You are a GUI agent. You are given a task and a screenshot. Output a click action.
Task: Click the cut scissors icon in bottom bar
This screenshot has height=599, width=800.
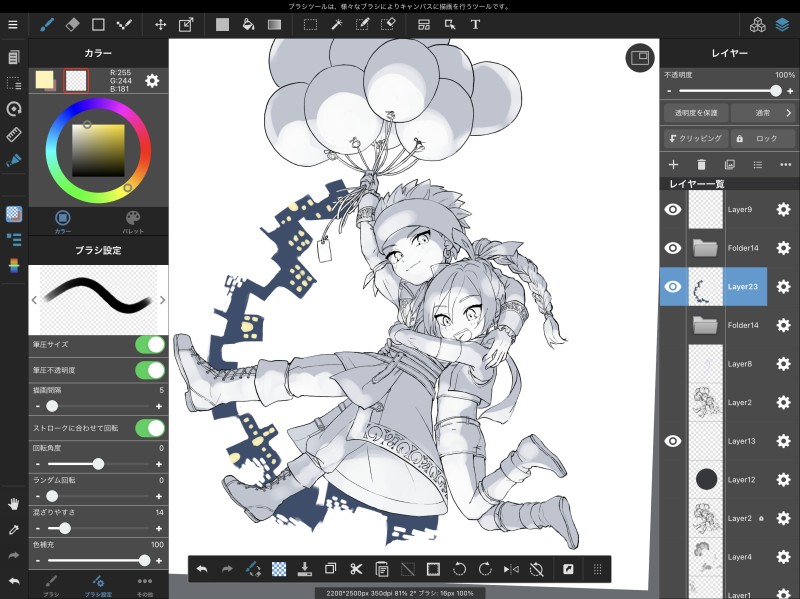356,569
